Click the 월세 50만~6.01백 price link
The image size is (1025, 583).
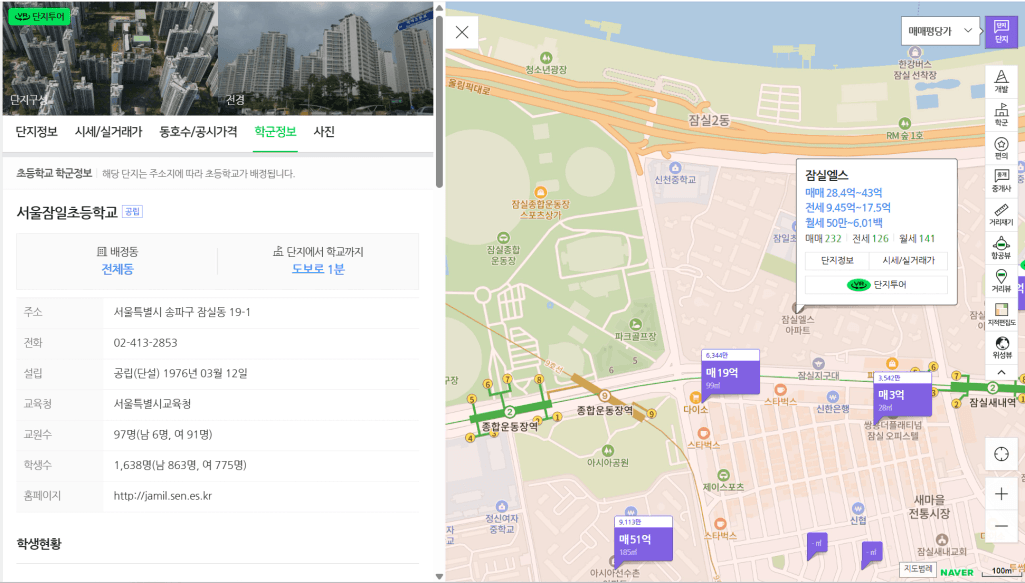pos(844,223)
